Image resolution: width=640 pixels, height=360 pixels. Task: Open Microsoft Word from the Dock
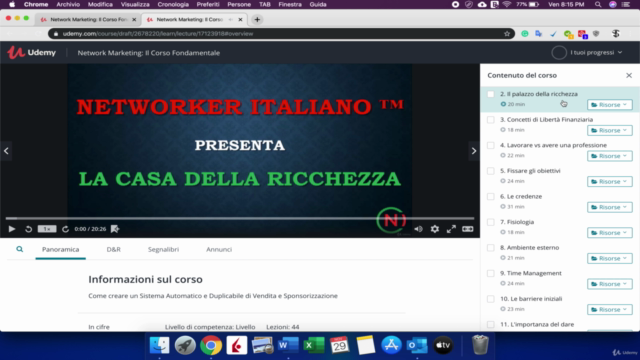[x=288, y=345]
